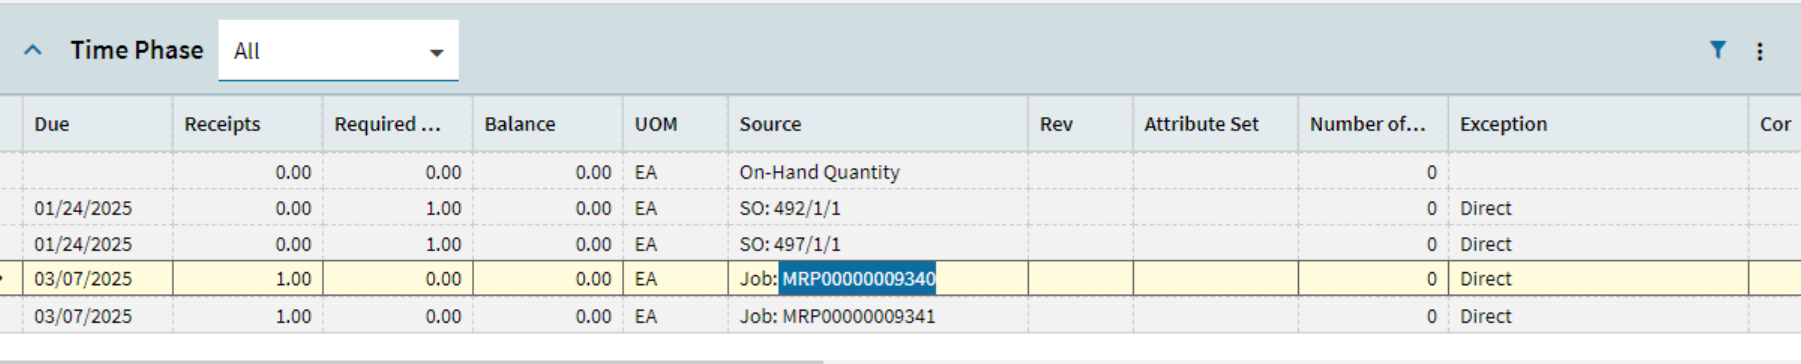This screenshot has width=1801, height=364.
Task: Click the Required column header
Action: pyautogui.click(x=397, y=124)
